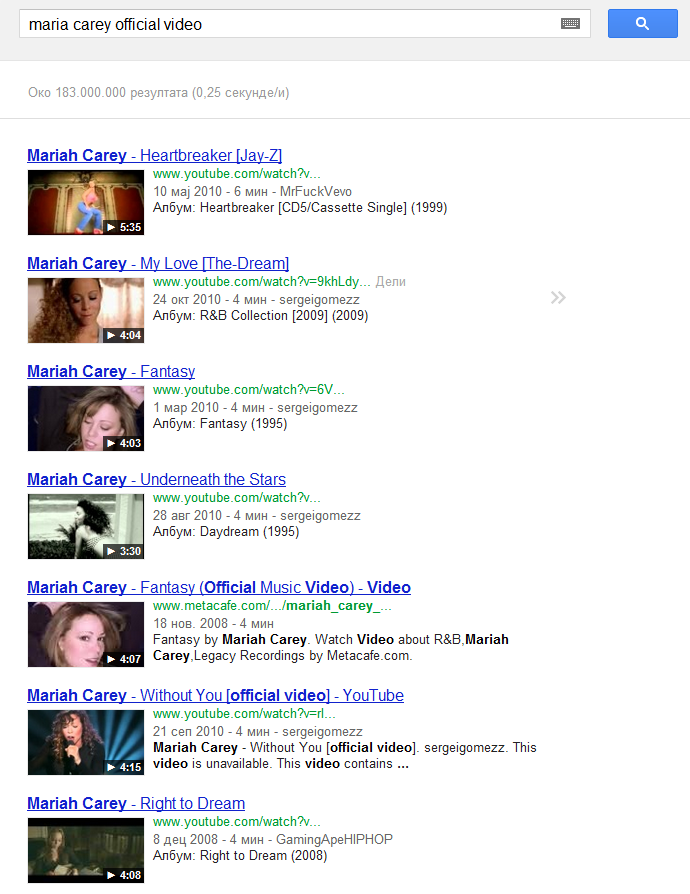The width and height of the screenshot is (690, 894).
Task: Open the Mariah Carey - Fantasy YouTube result title
Action: [111, 371]
